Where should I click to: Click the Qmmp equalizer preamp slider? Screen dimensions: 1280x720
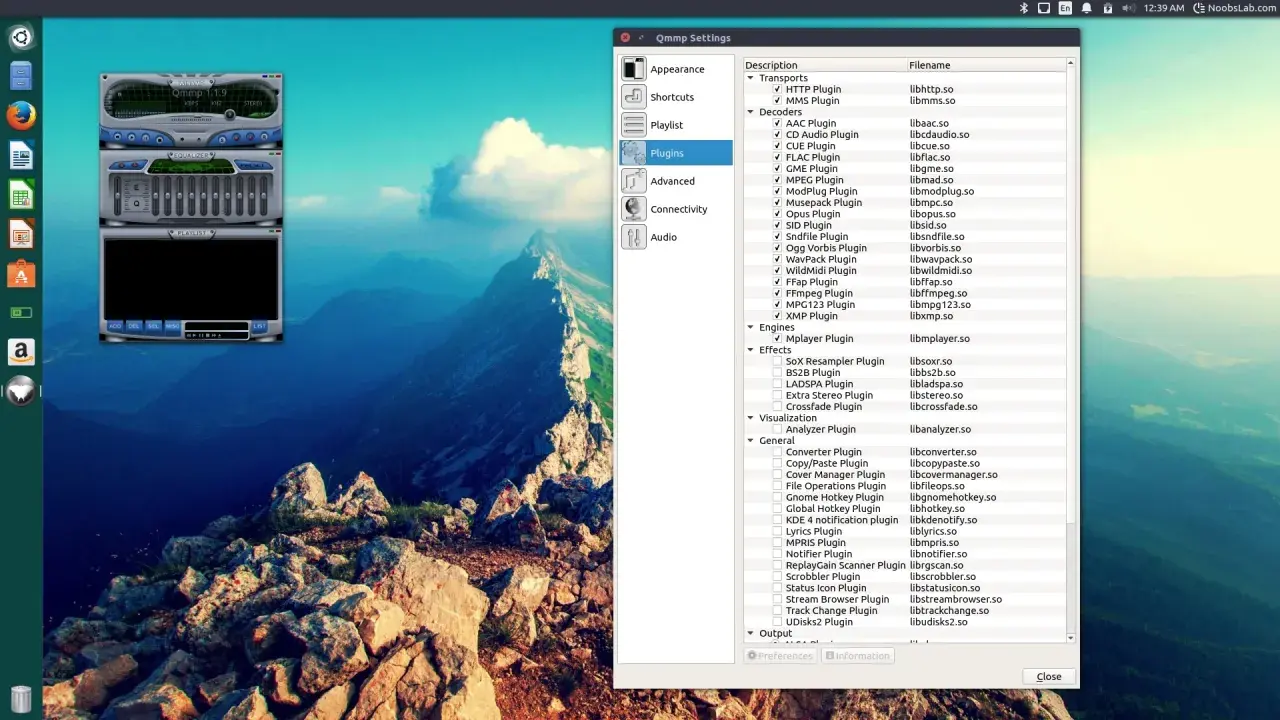(x=119, y=195)
